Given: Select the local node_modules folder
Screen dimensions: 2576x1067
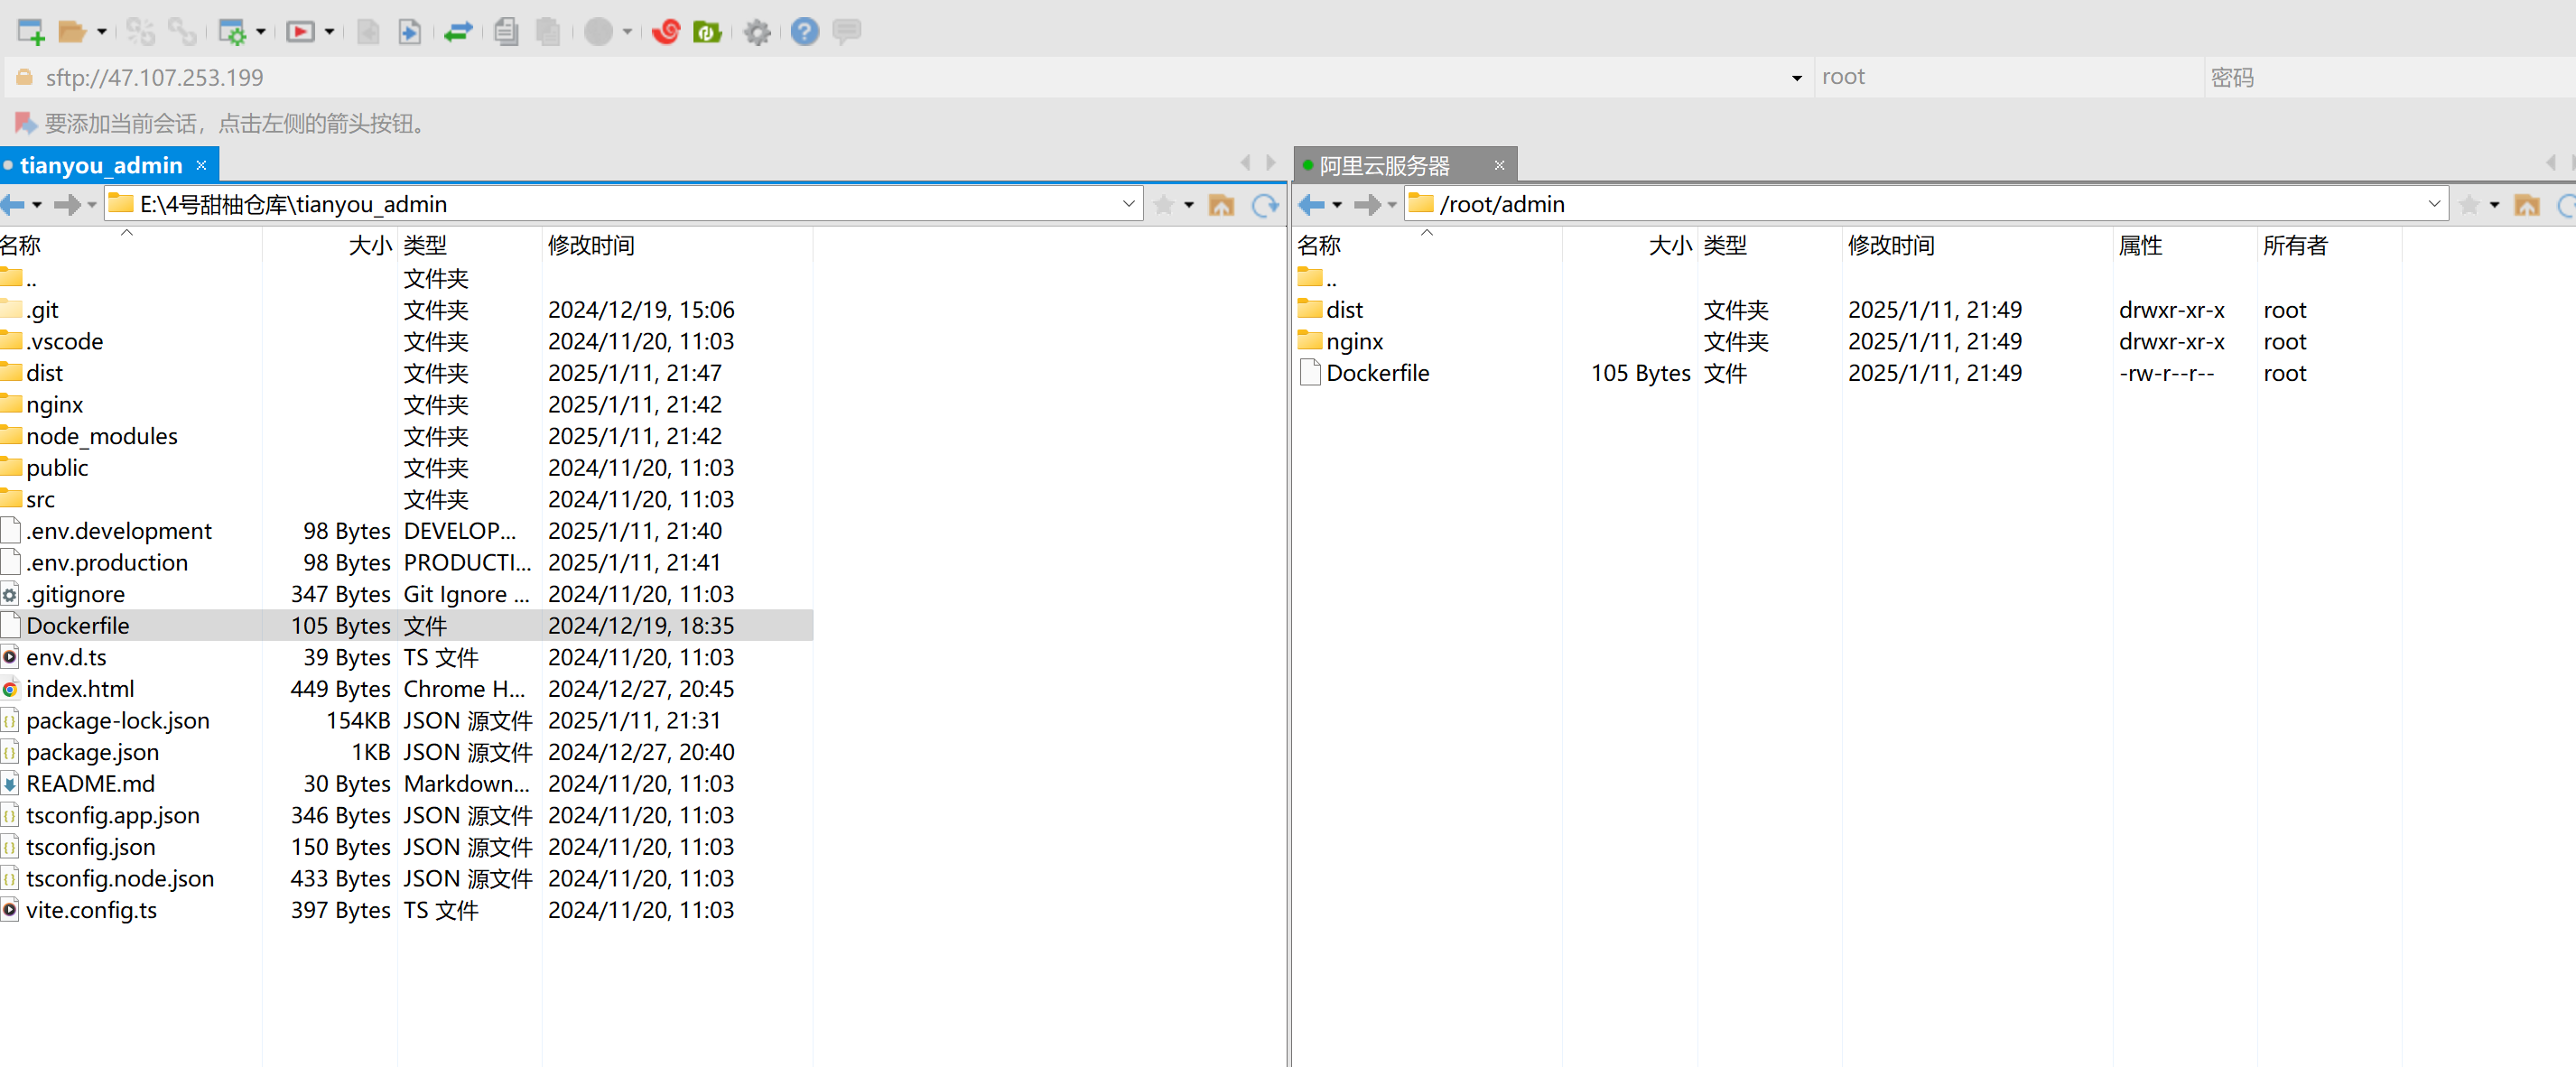Looking at the screenshot, I should (x=101, y=436).
